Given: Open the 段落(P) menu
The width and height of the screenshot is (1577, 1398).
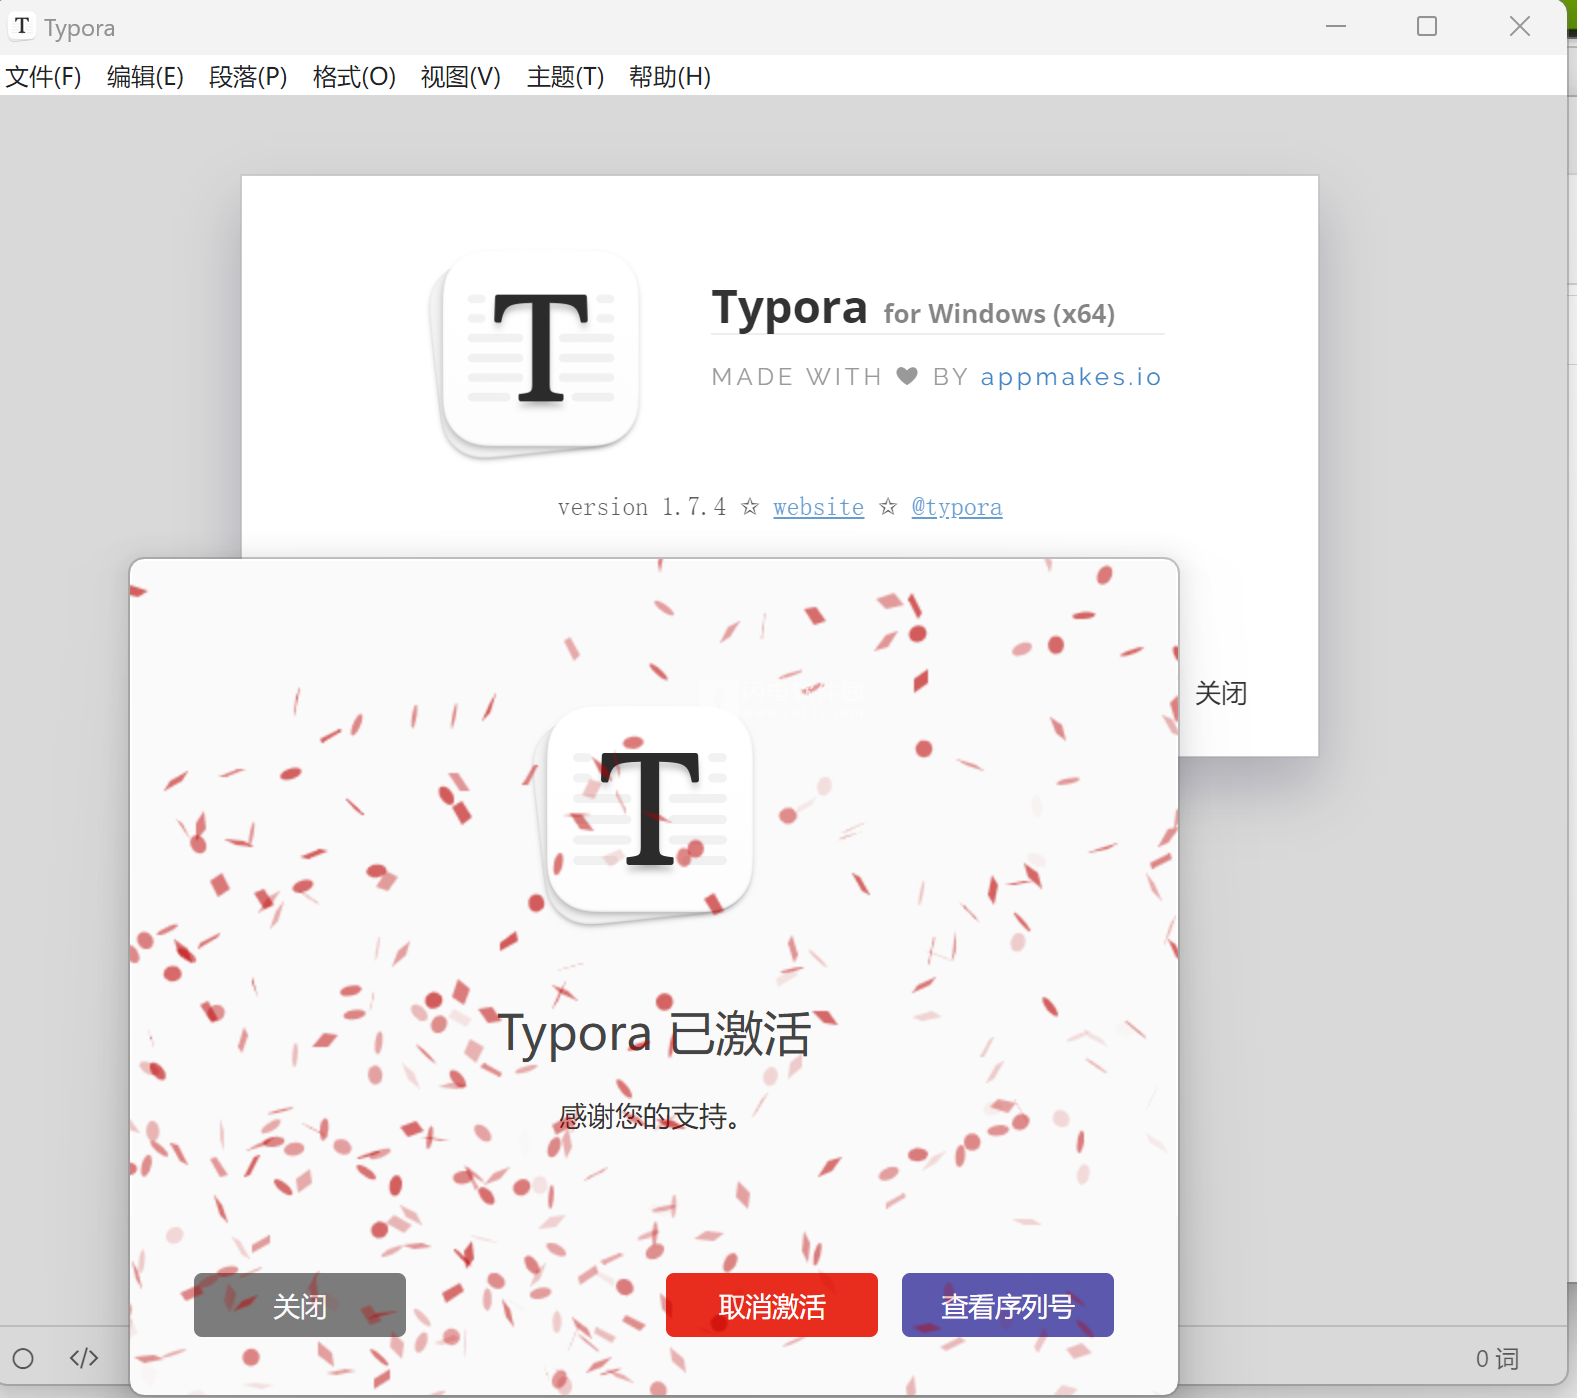Looking at the screenshot, I should pos(248,77).
